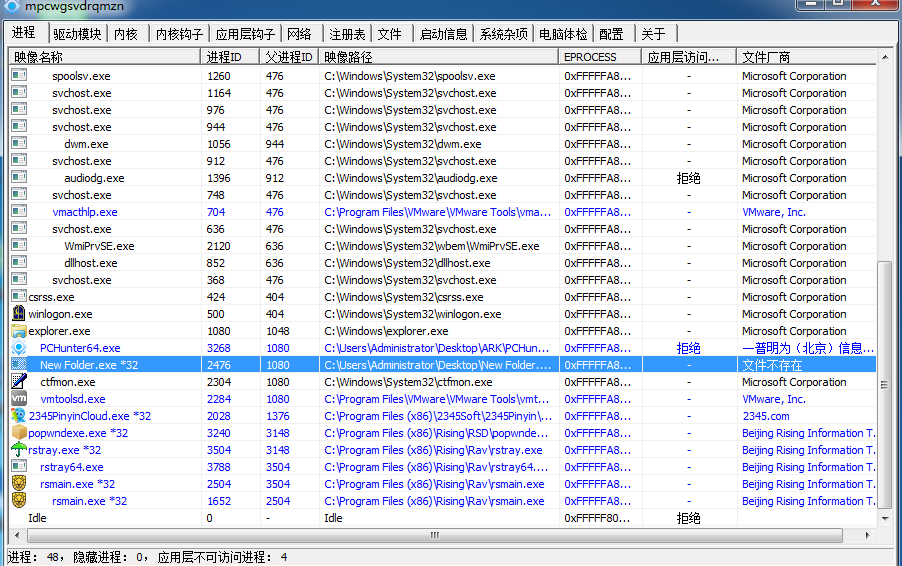Image resolution: width=902 pixels, height=566 pixels.
Task: Sort by 进程ID column header
Action: pyautogui.click(x=230, y=56)
